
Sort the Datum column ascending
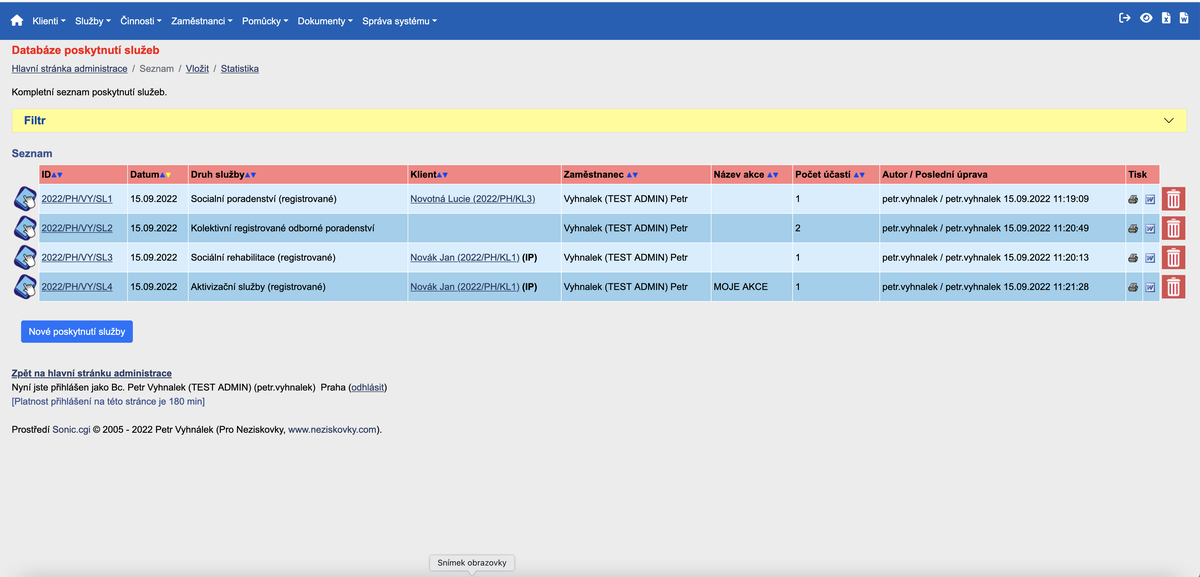point(162,174)
